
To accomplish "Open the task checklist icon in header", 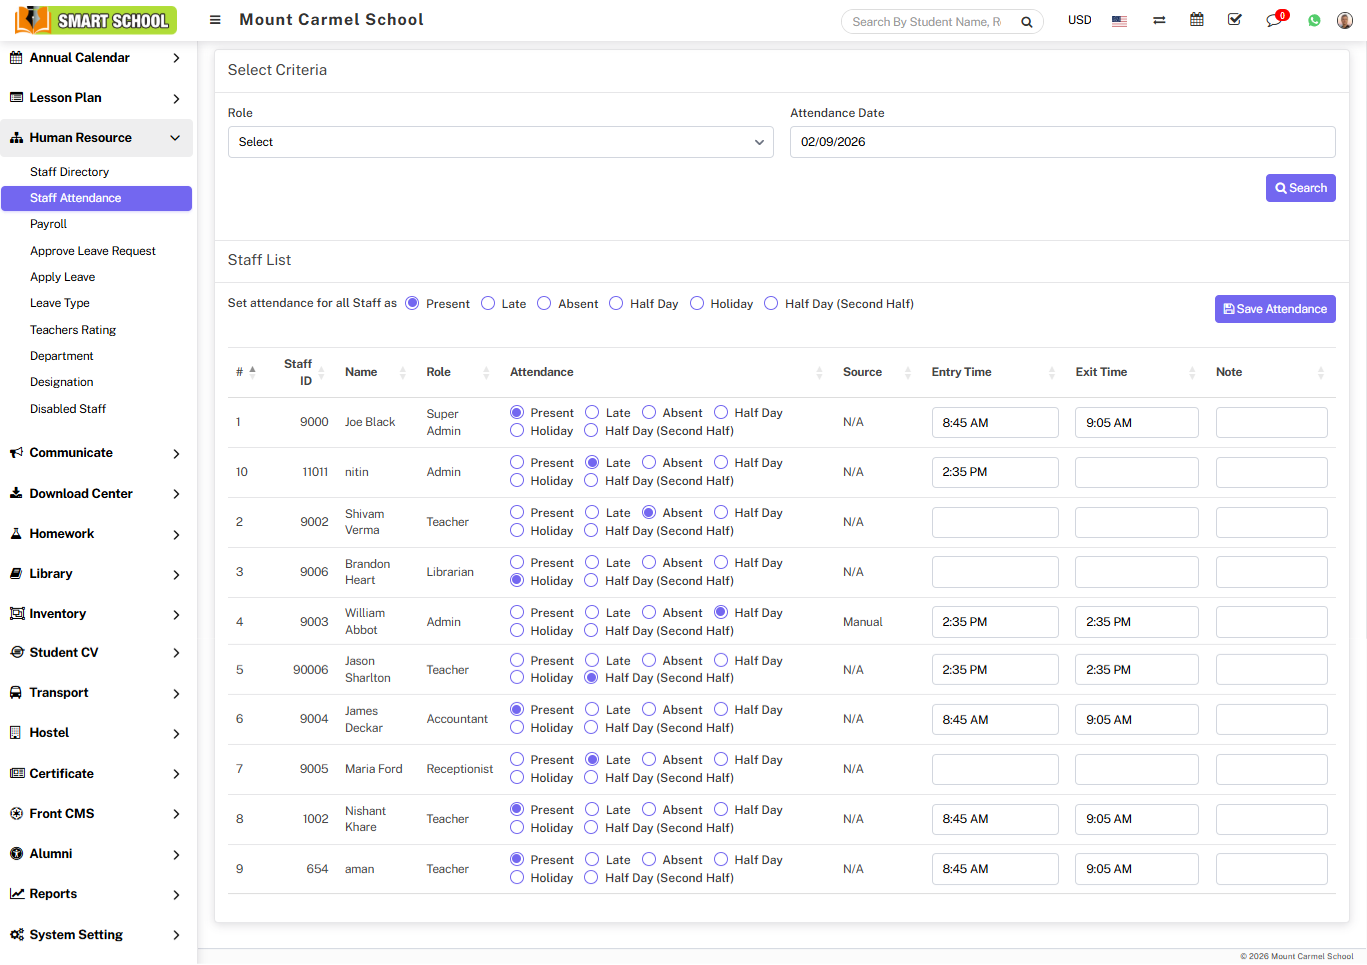I will (x=1235, y=20).
